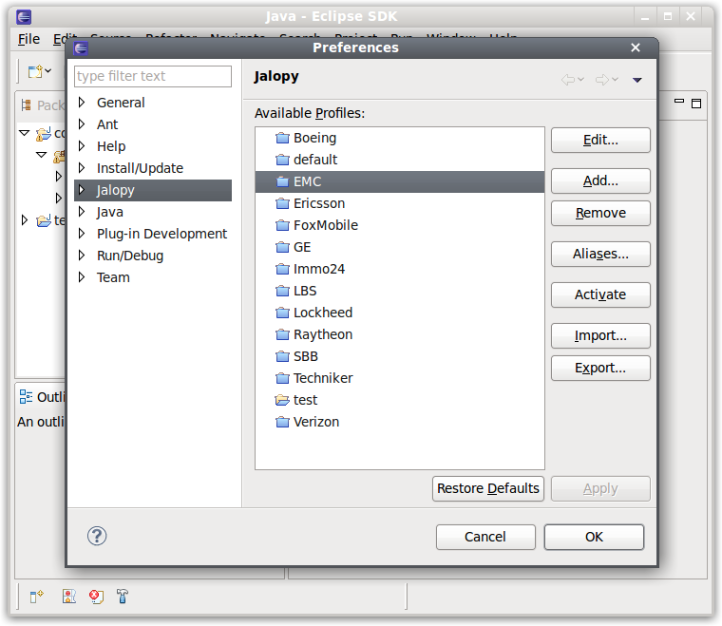Image resolution: width=722 pixels, height=626 pixels.
Task: Click the Edit... button
Action: (x=600, y=140)
